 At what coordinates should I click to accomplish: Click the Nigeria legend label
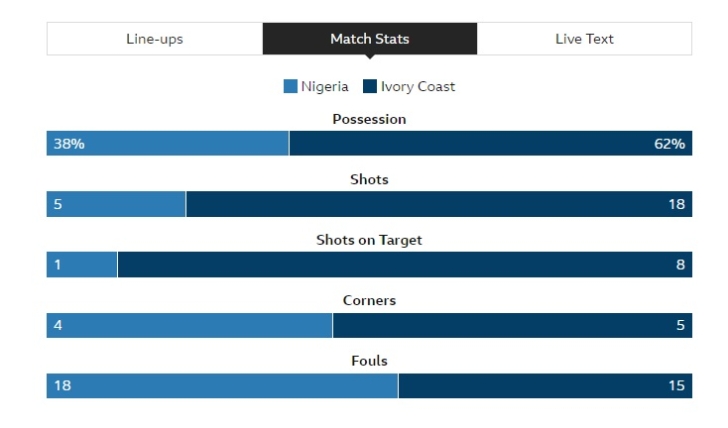pos(325,87)
